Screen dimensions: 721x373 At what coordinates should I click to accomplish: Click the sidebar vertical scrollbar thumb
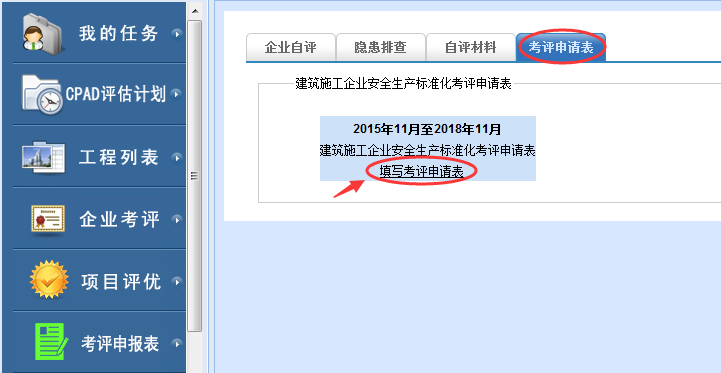[x=195, y=175]
